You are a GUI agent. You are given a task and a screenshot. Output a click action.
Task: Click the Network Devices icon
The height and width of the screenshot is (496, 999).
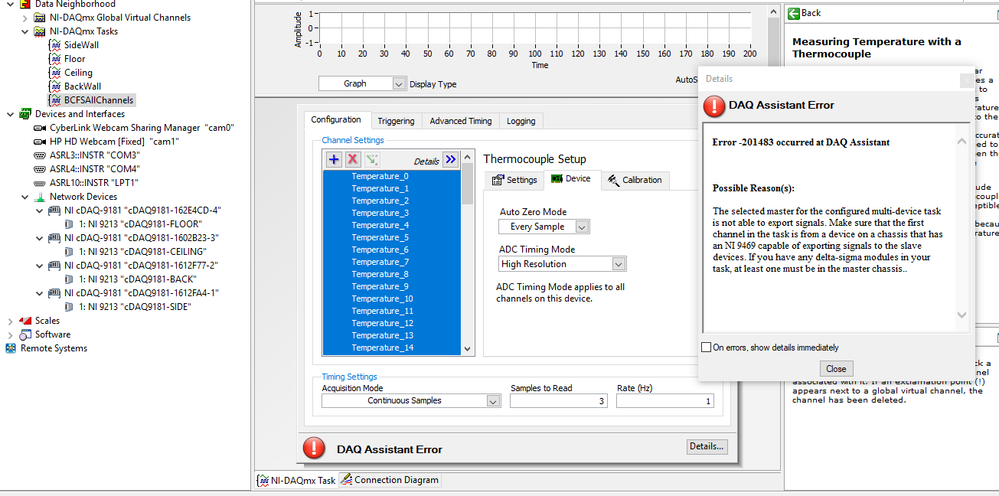[40, 197]
